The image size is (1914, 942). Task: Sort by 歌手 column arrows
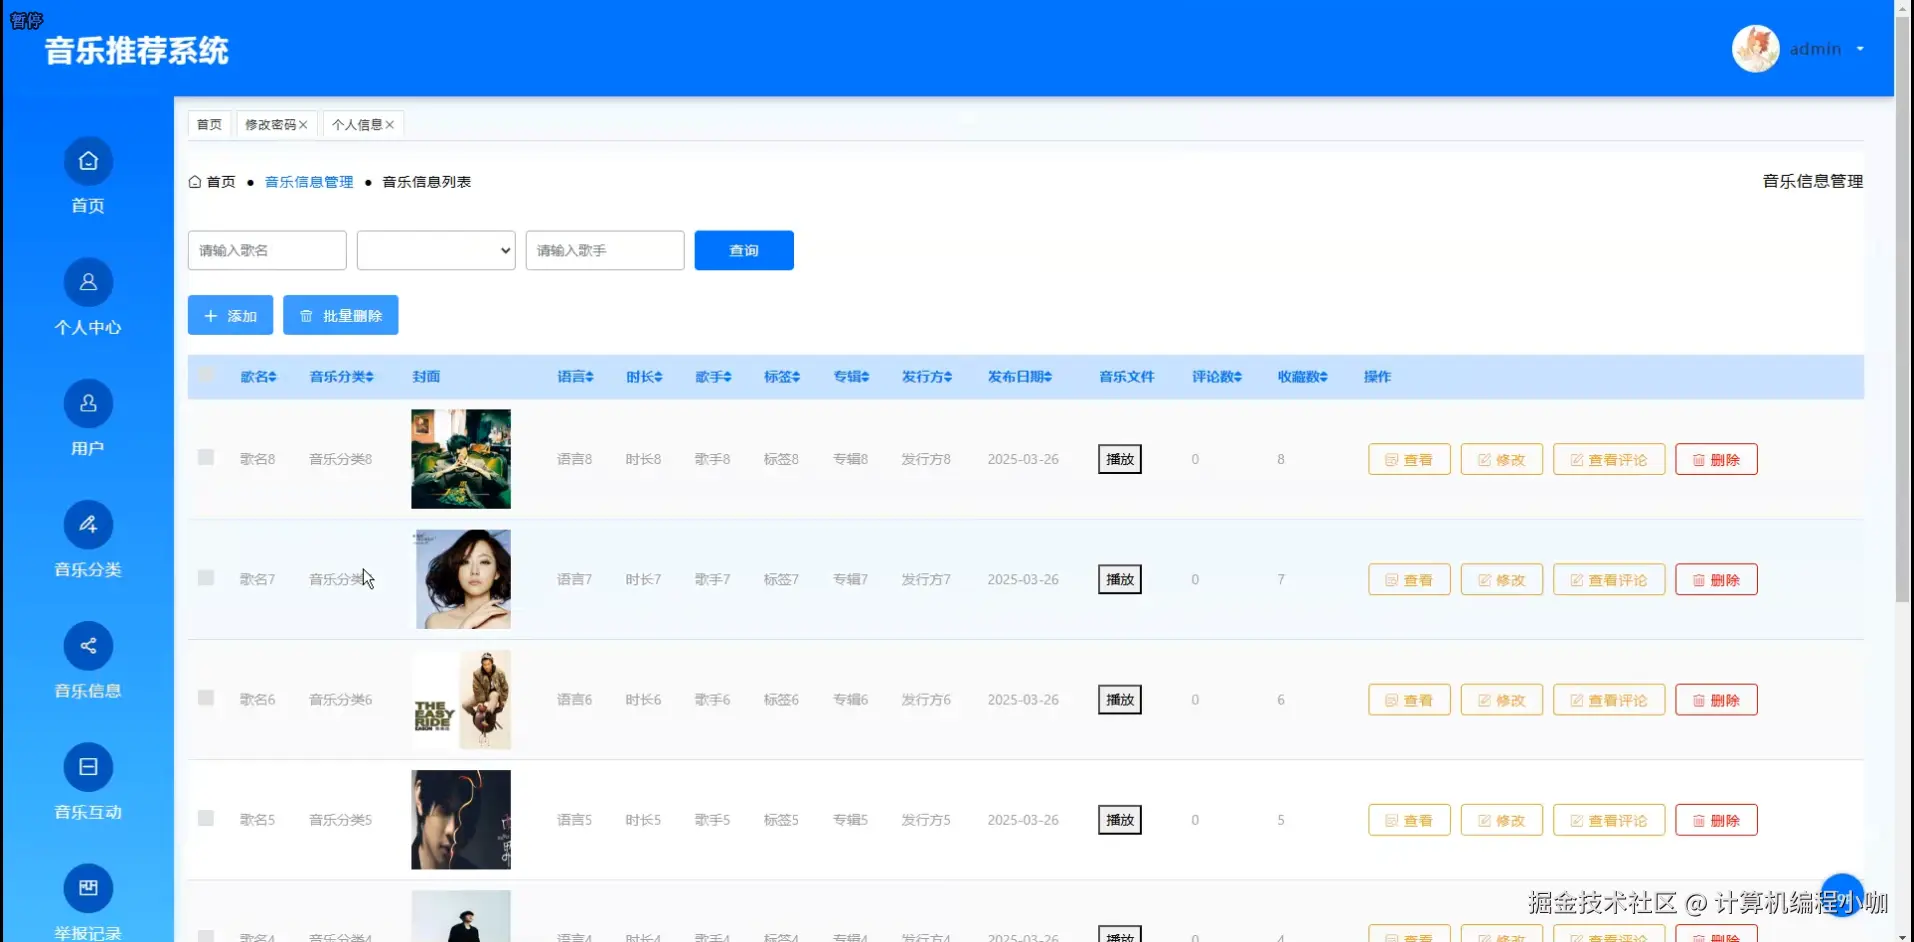pos(727,377)
